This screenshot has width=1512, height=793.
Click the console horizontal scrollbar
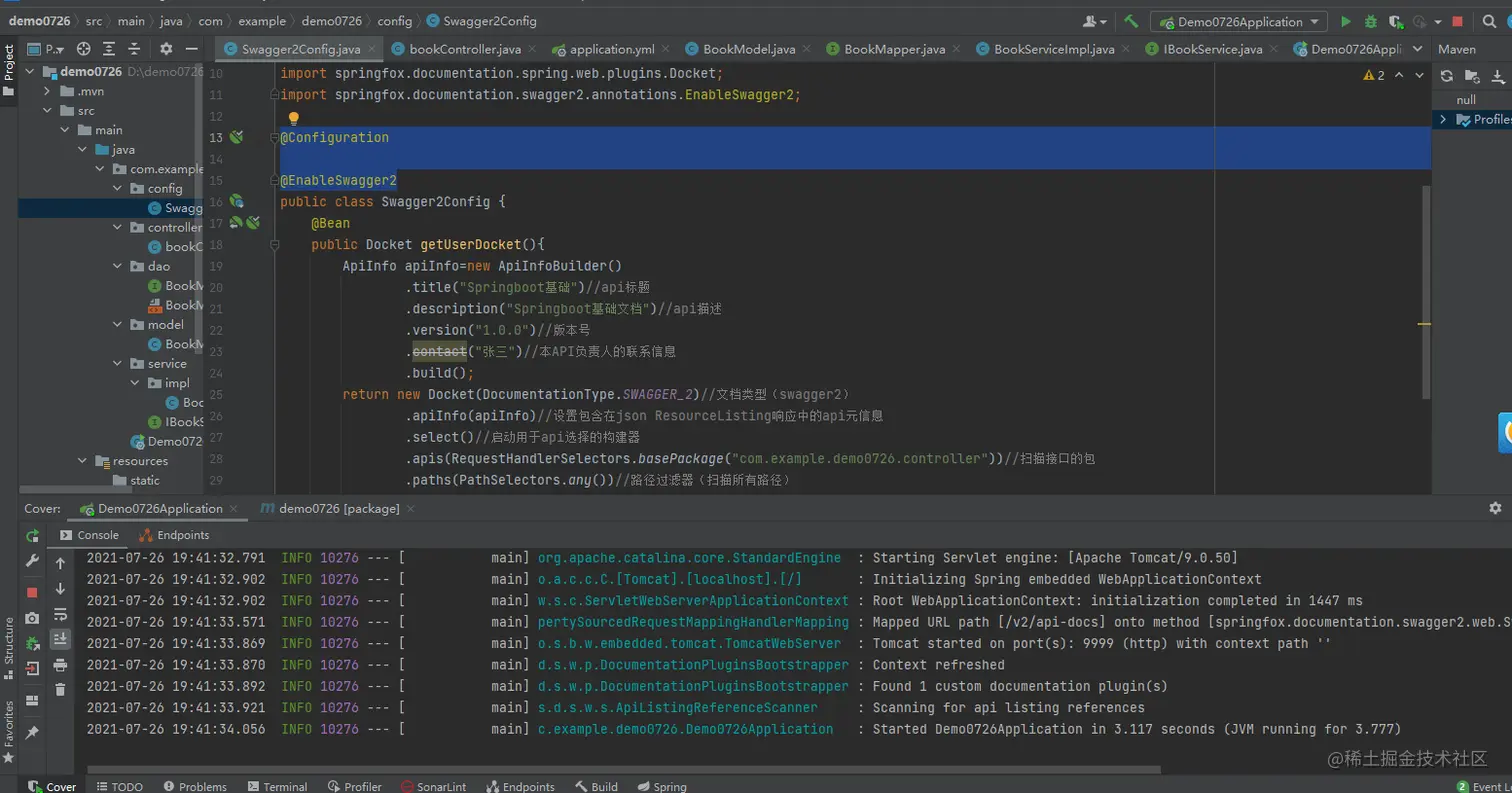coord(620,770)
